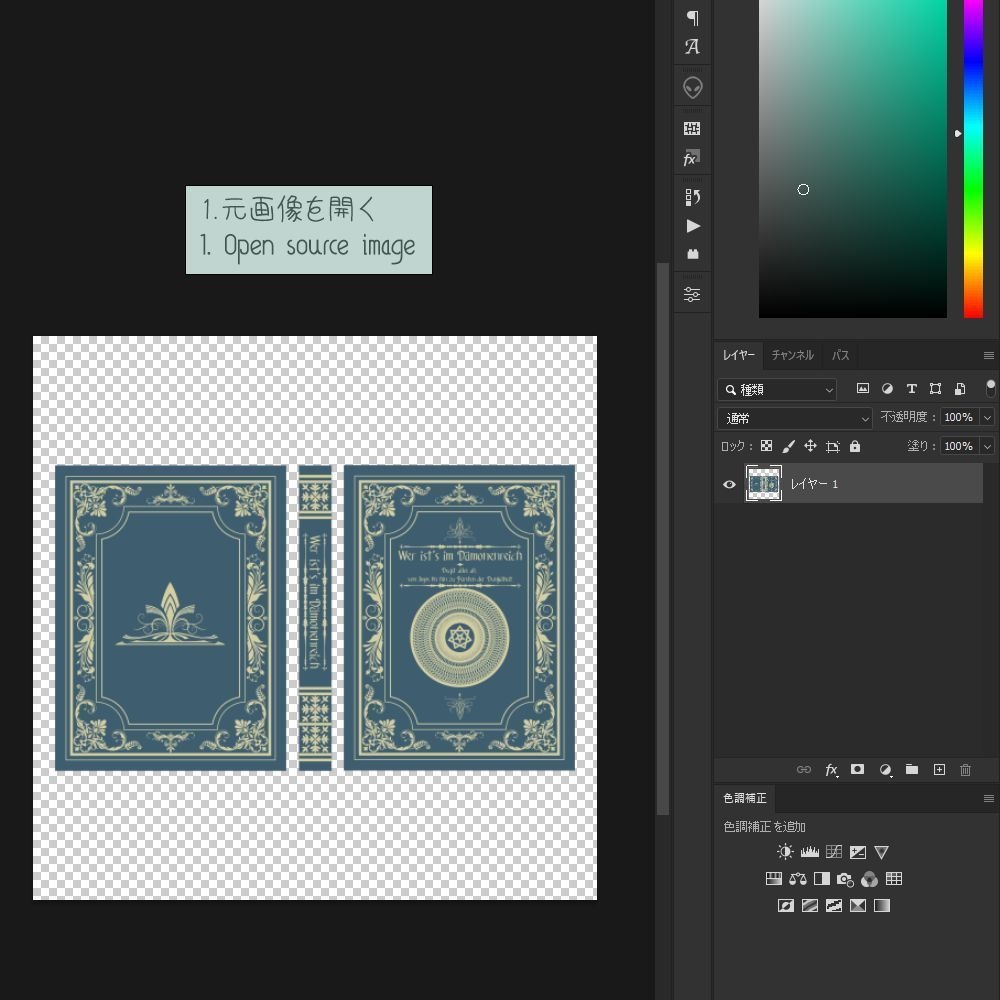Open the Paragraph panel icon
Screen dimensions: 1000x1000
click(x=693, y=17)
